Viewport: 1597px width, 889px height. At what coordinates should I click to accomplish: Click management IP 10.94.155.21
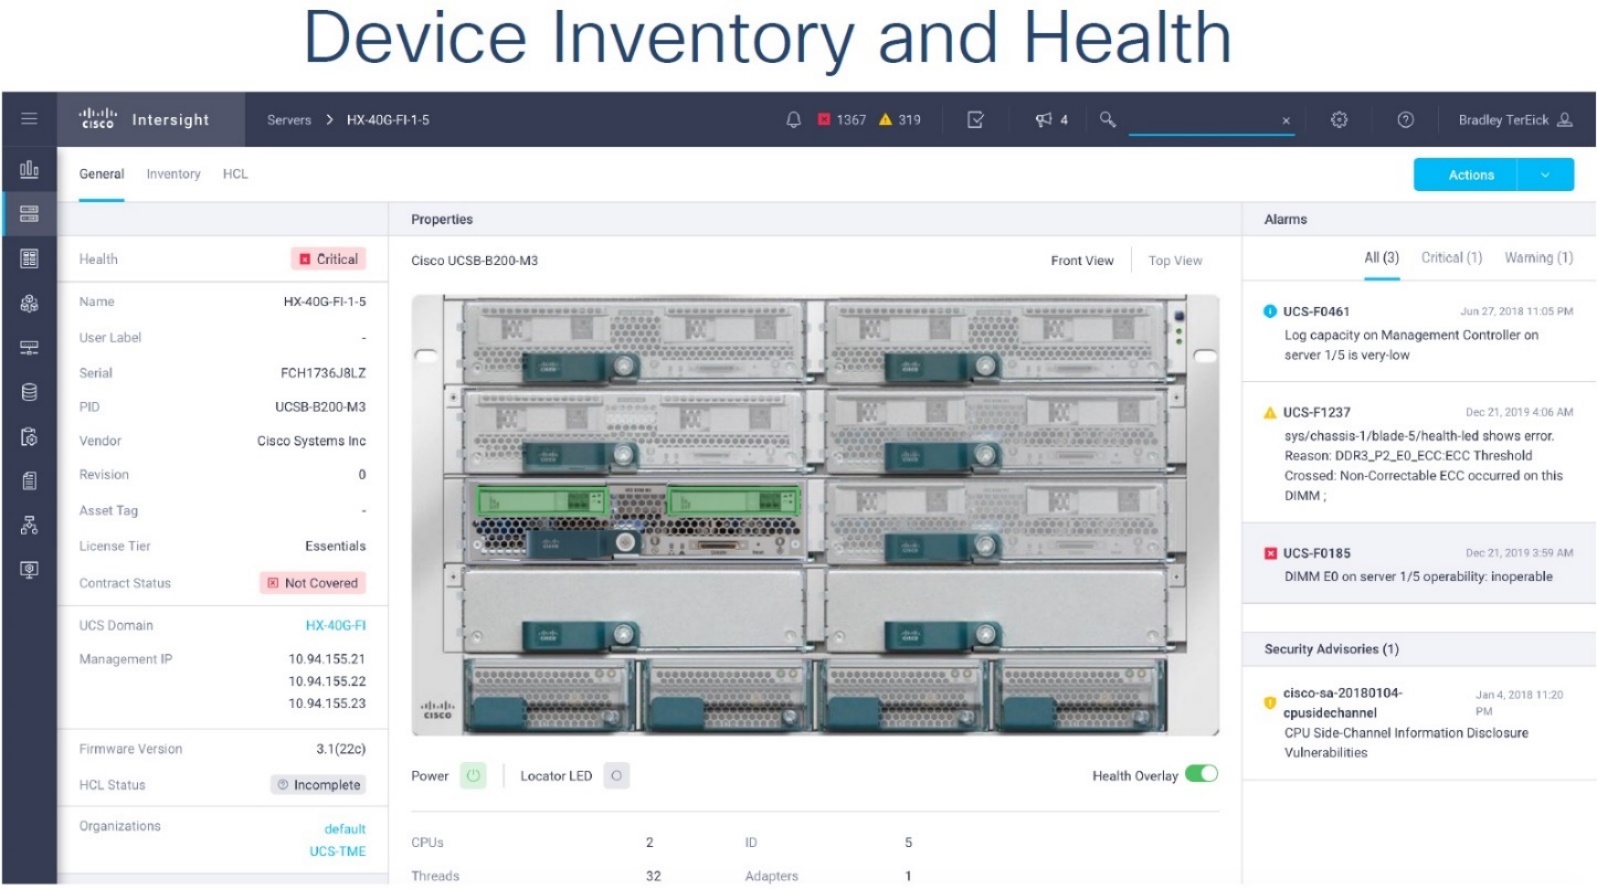point(327,659)
